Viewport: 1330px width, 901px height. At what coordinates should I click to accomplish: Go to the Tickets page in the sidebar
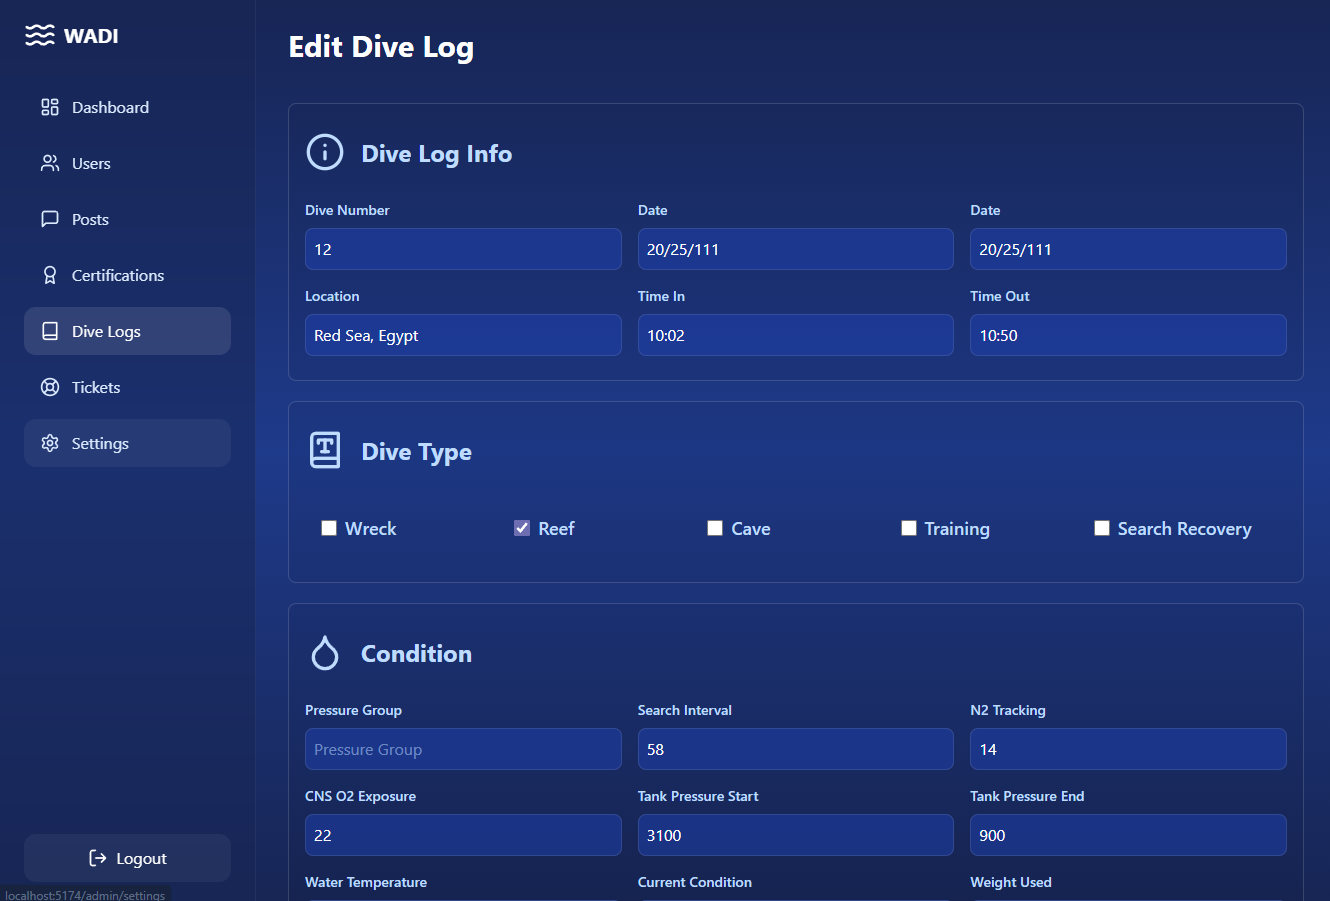(96, 387)
